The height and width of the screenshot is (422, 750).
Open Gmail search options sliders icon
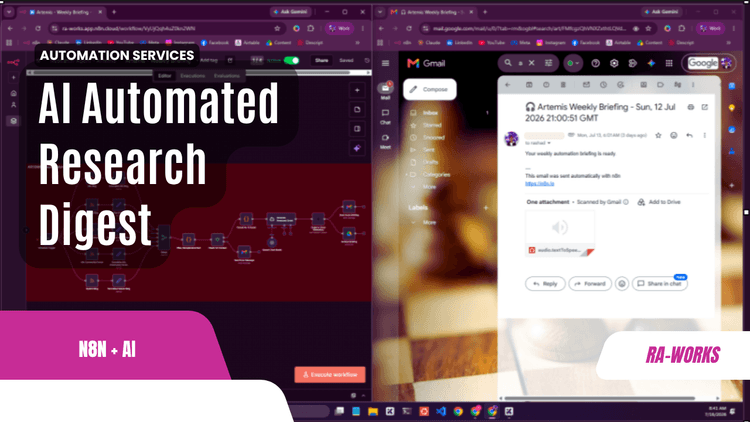[x=548, y=63]
